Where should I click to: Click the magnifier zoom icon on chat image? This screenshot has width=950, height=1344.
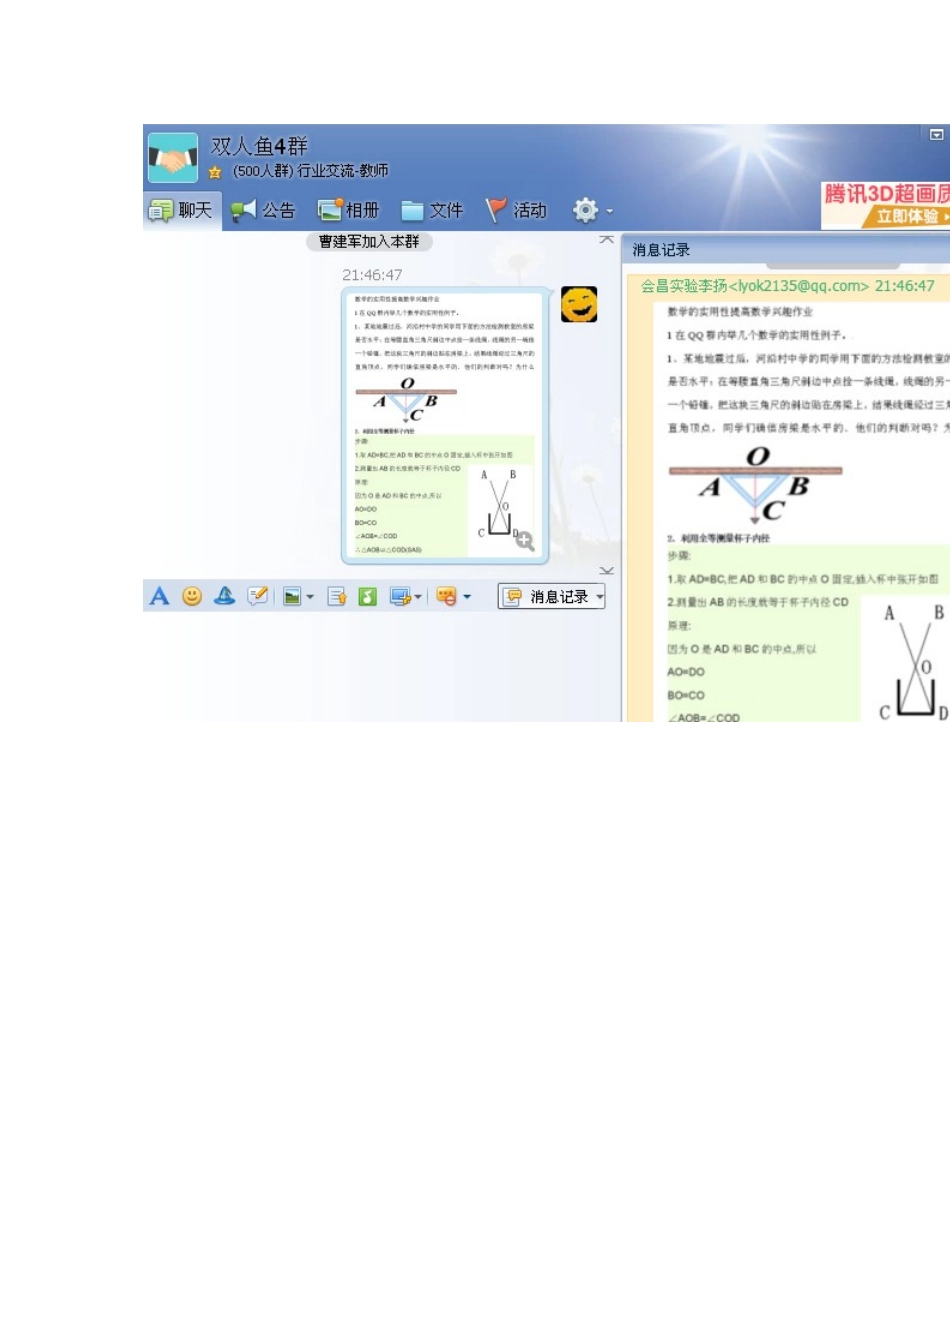[524, 541]
